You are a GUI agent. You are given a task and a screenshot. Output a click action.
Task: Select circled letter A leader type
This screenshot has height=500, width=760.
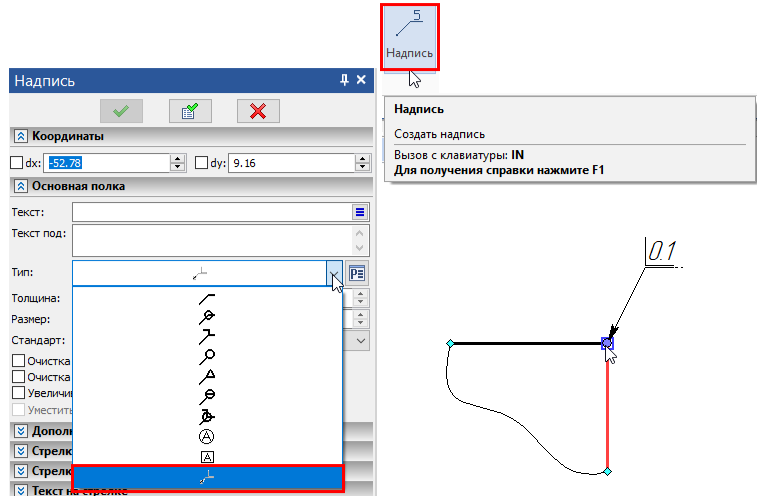(208, 436)
